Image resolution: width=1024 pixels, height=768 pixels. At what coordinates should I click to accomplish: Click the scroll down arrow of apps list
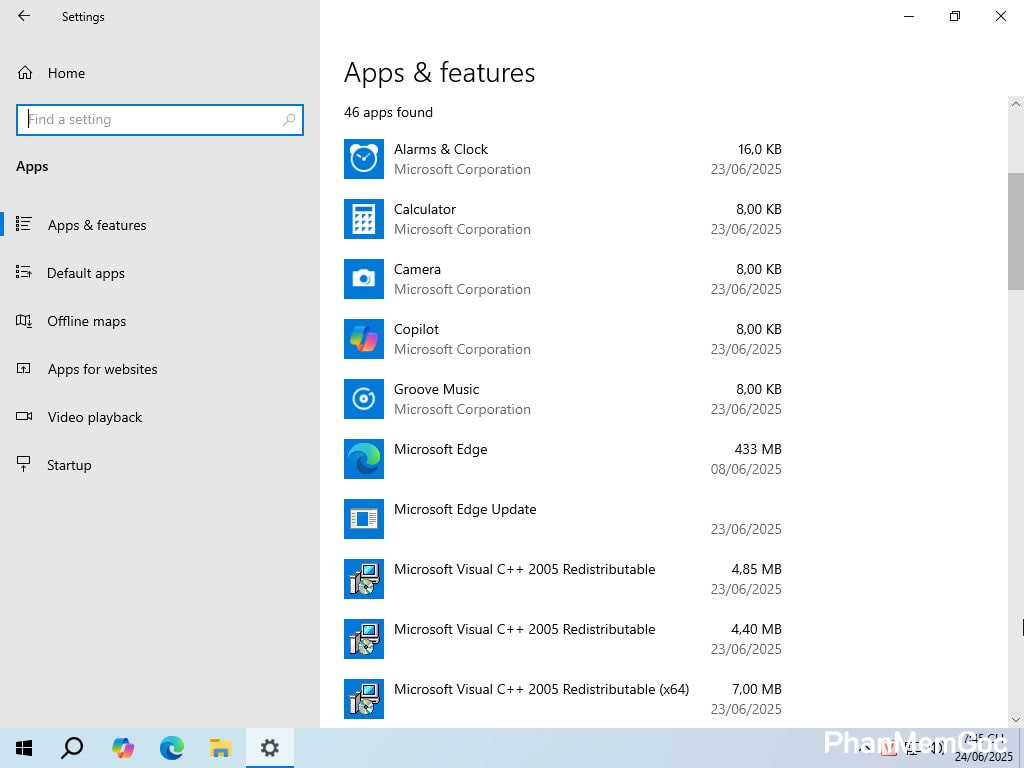[1016, 719]
